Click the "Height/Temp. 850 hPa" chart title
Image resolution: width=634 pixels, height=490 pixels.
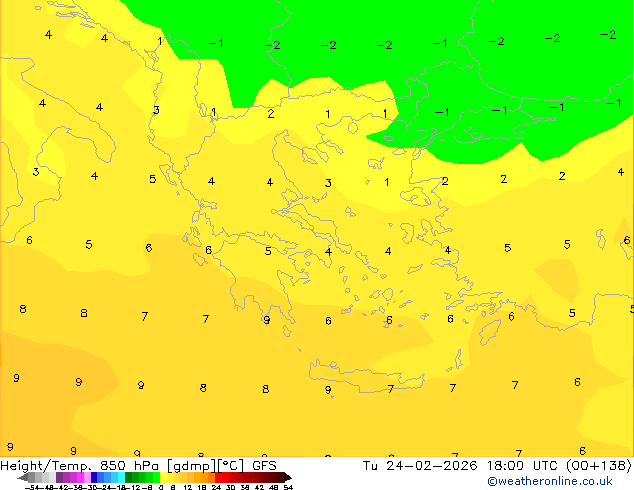pyautogui.click(x=78, y=466)
